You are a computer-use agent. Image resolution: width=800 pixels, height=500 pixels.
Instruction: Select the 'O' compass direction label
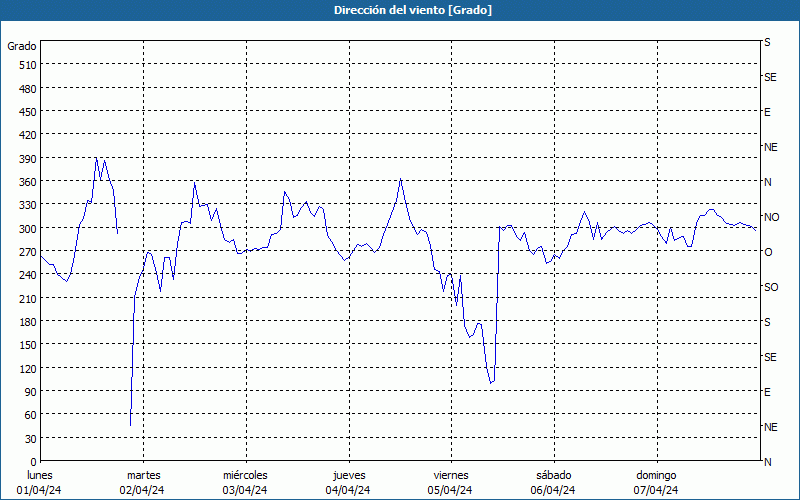pyautogui.click(x=768, y=252)
